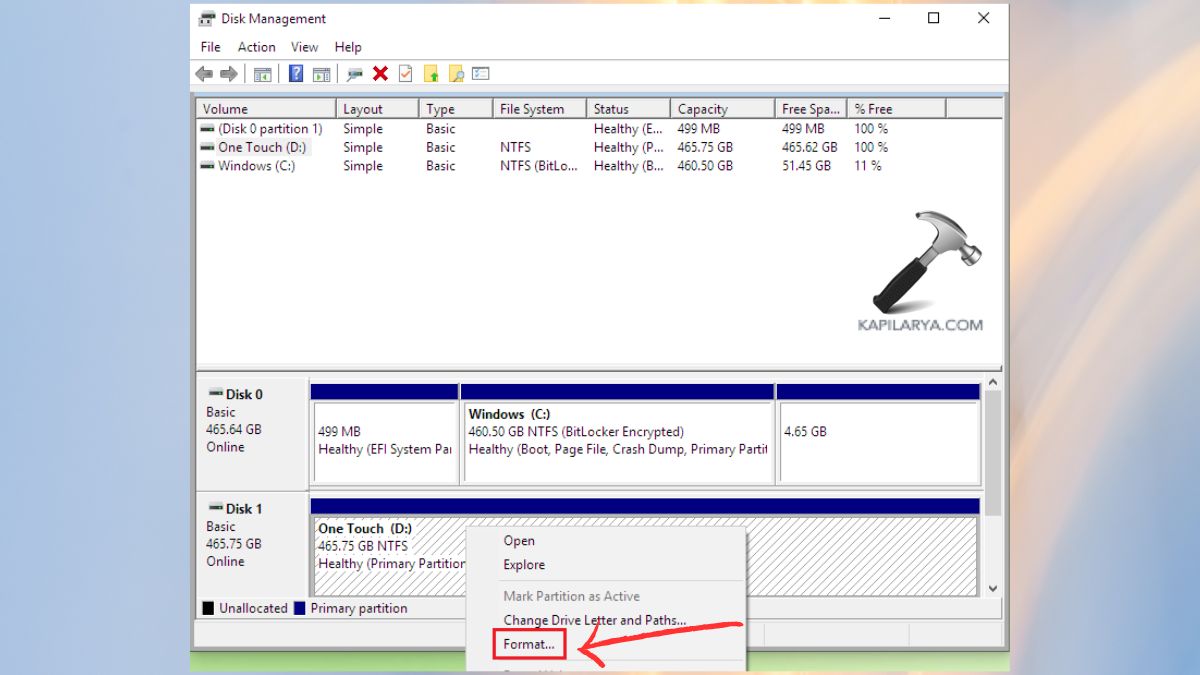
Task: Choose Change Drive Letter and Paths from context menu
Action: 594,620
